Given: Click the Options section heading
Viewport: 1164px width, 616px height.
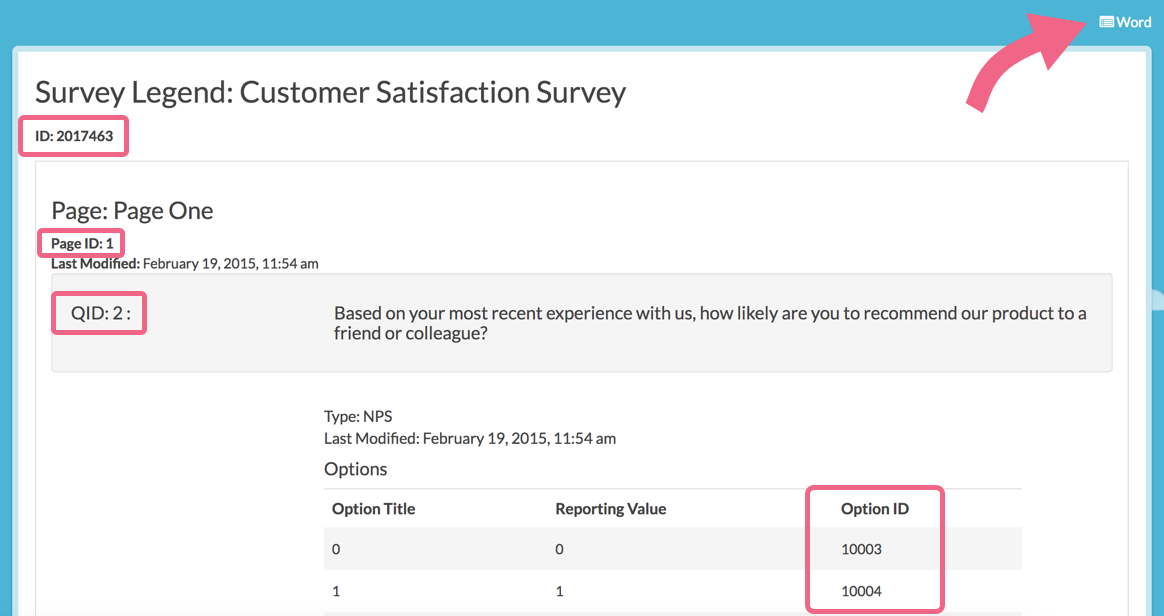Looking at the screenshot, I should 355,469.
